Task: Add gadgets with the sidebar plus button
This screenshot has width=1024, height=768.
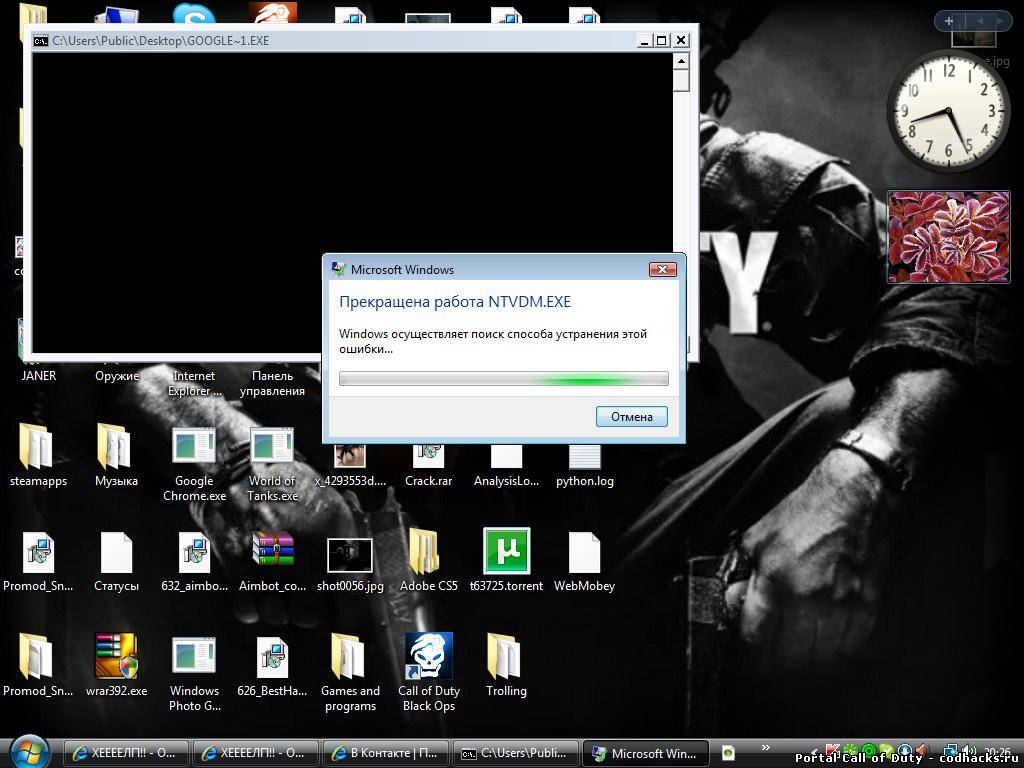Action: [949, 21]
